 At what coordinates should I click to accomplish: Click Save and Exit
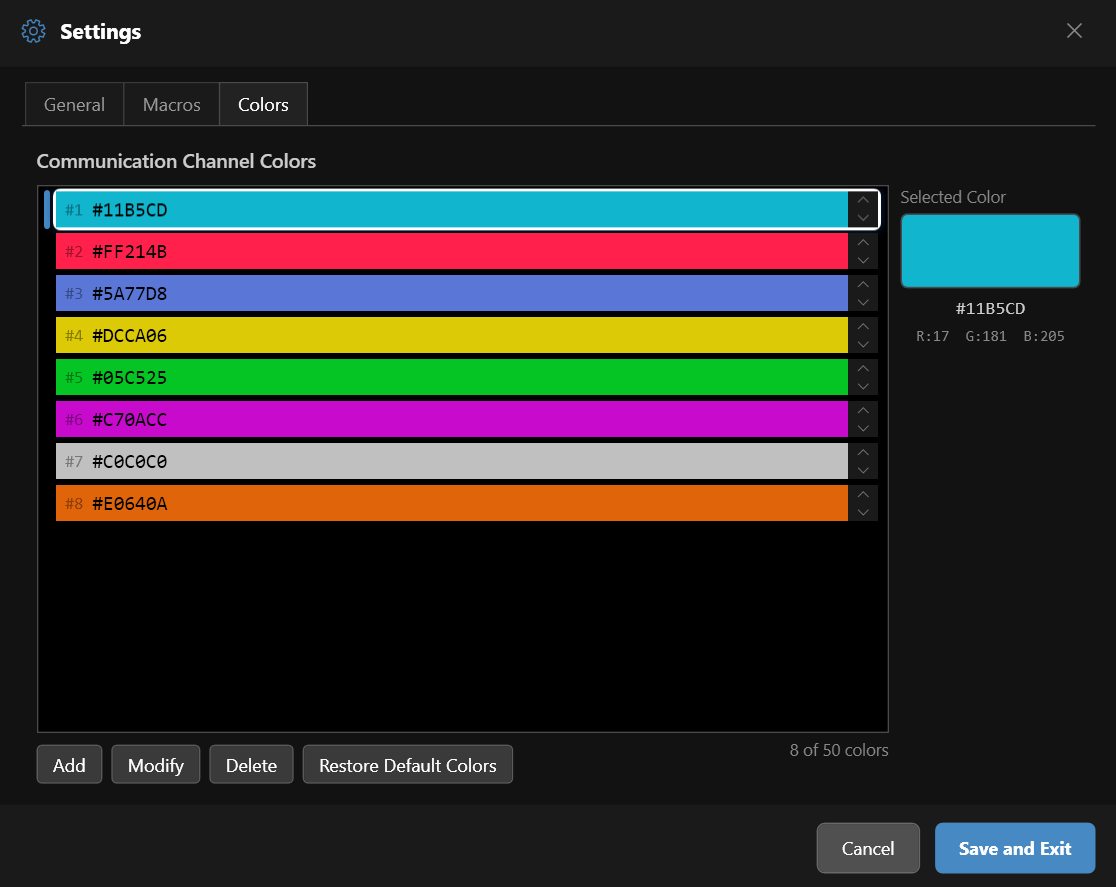point(1014,848)
